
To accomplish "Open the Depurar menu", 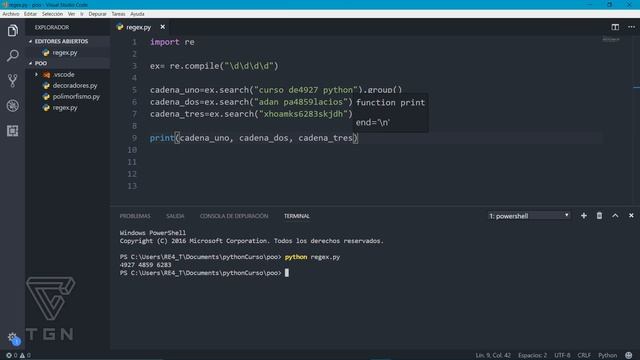I will coord(98,14).
